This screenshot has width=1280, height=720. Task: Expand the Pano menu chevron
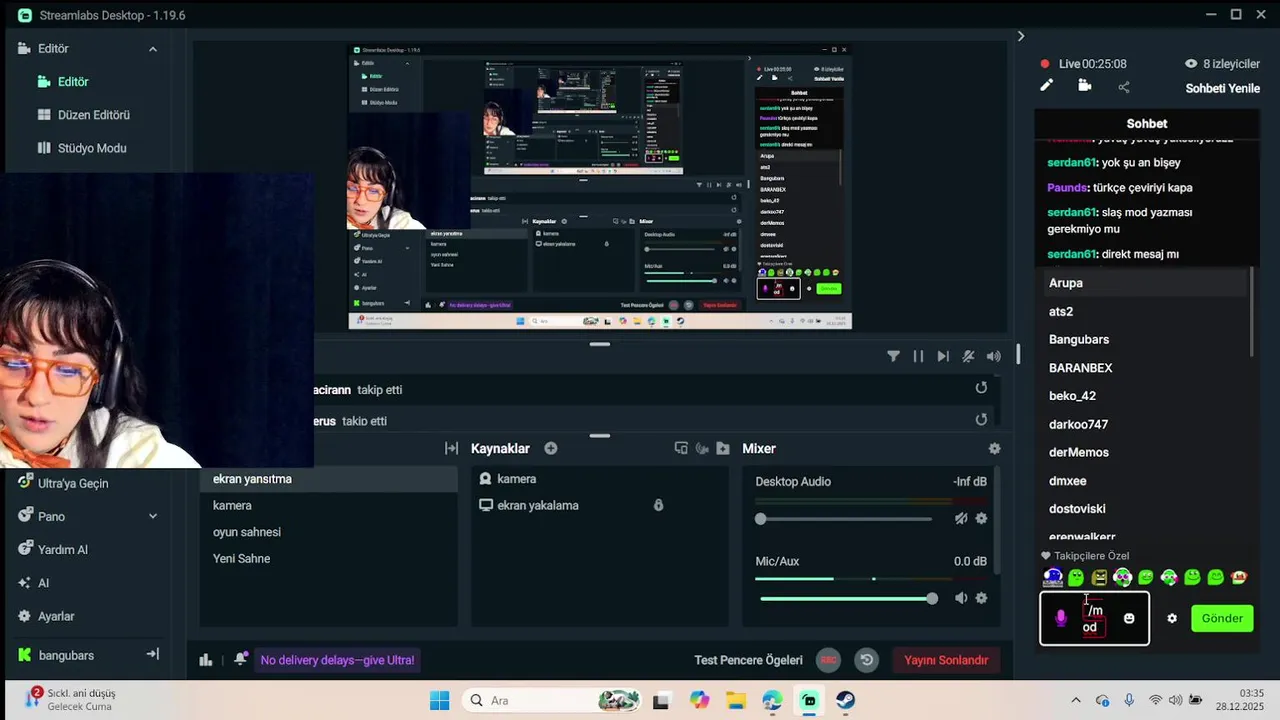point(153,516)
